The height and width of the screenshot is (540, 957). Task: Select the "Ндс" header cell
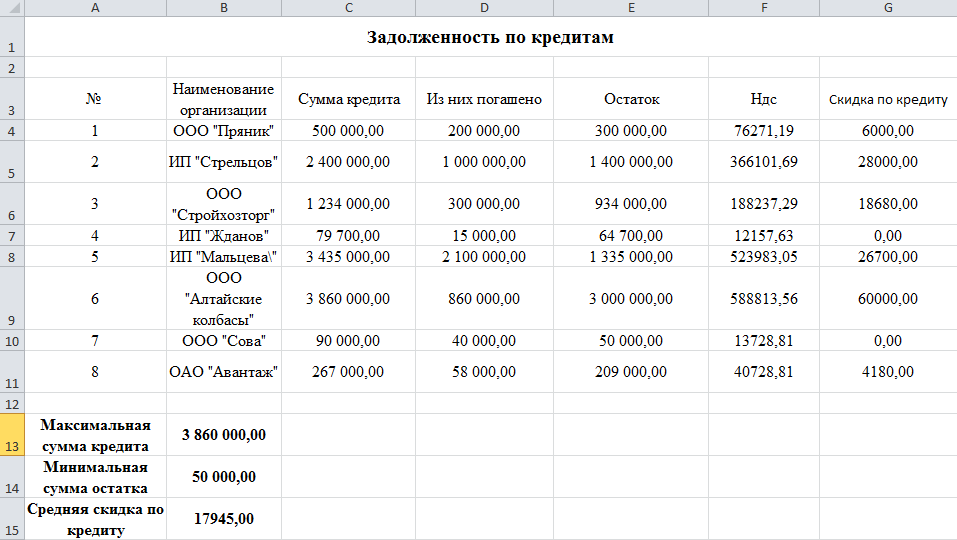764,99
